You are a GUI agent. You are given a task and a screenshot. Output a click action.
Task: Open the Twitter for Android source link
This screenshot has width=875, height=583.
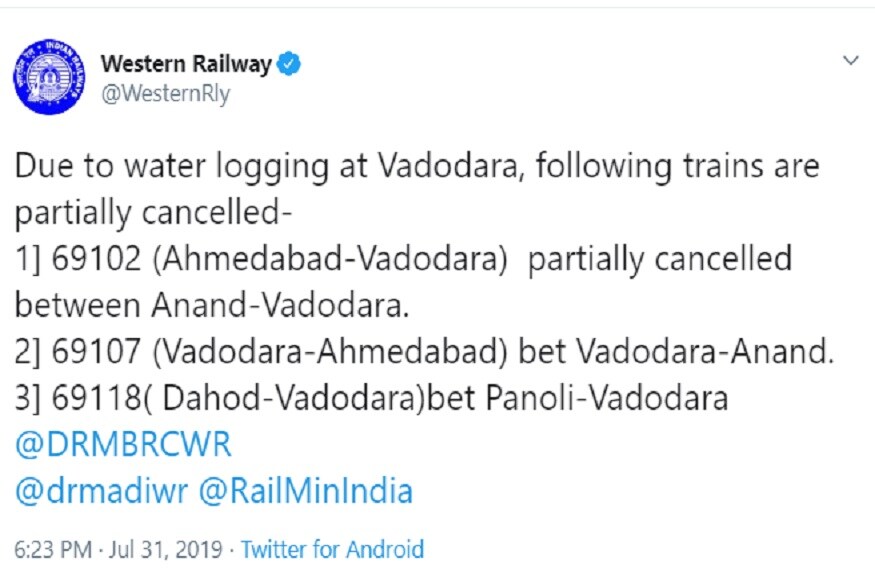pyautogui.click(x=333, y=550)
